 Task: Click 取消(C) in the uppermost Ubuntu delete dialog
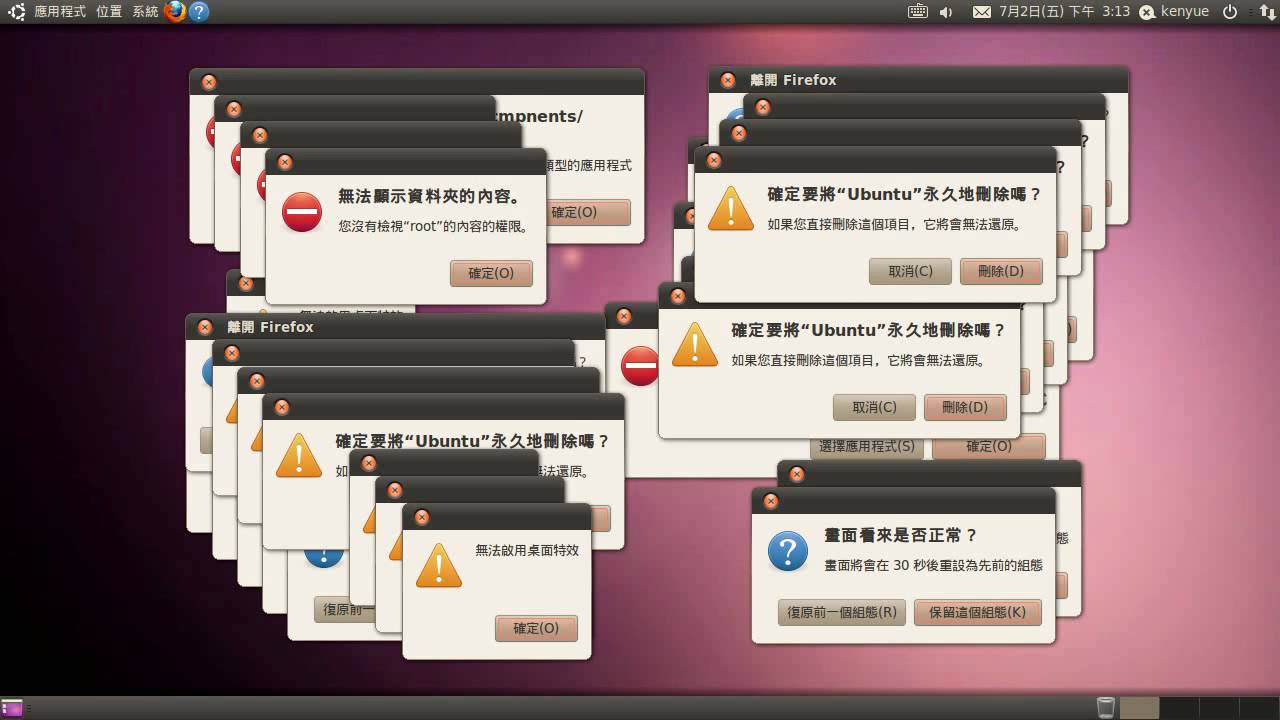coord(910,271)
